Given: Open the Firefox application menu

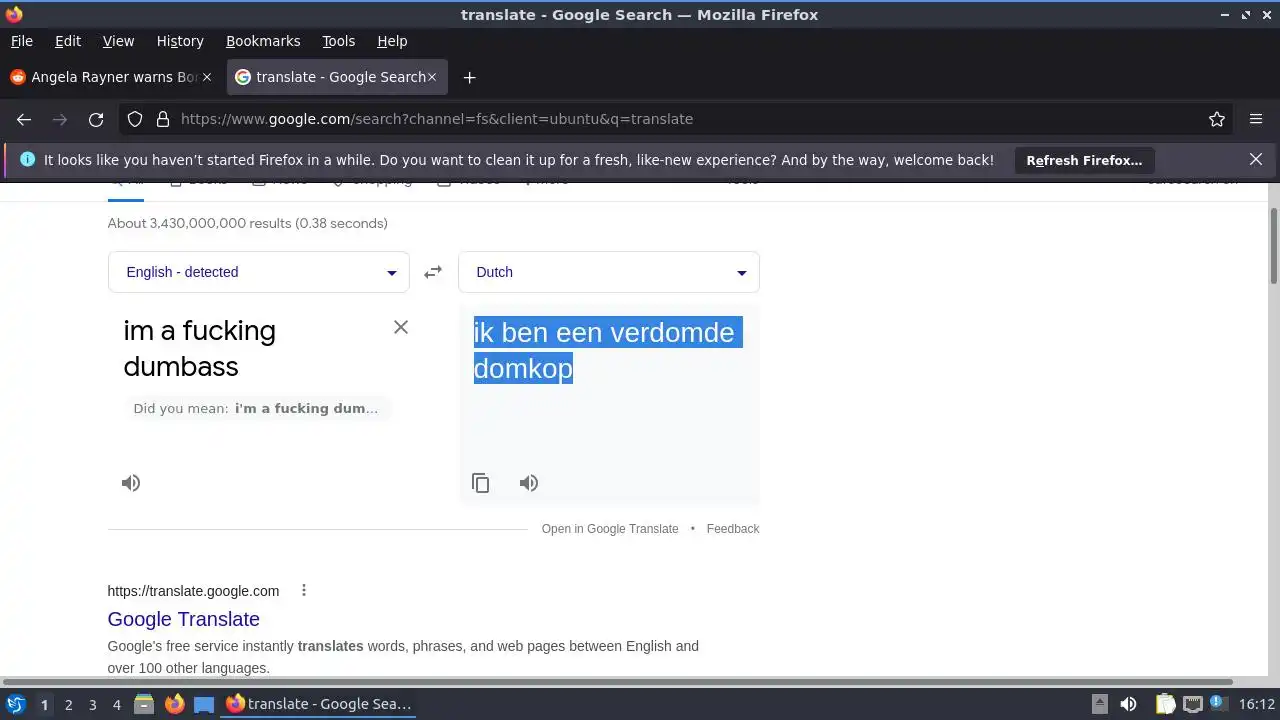Looking at the screenshot, I should (x=1256, y=119).
